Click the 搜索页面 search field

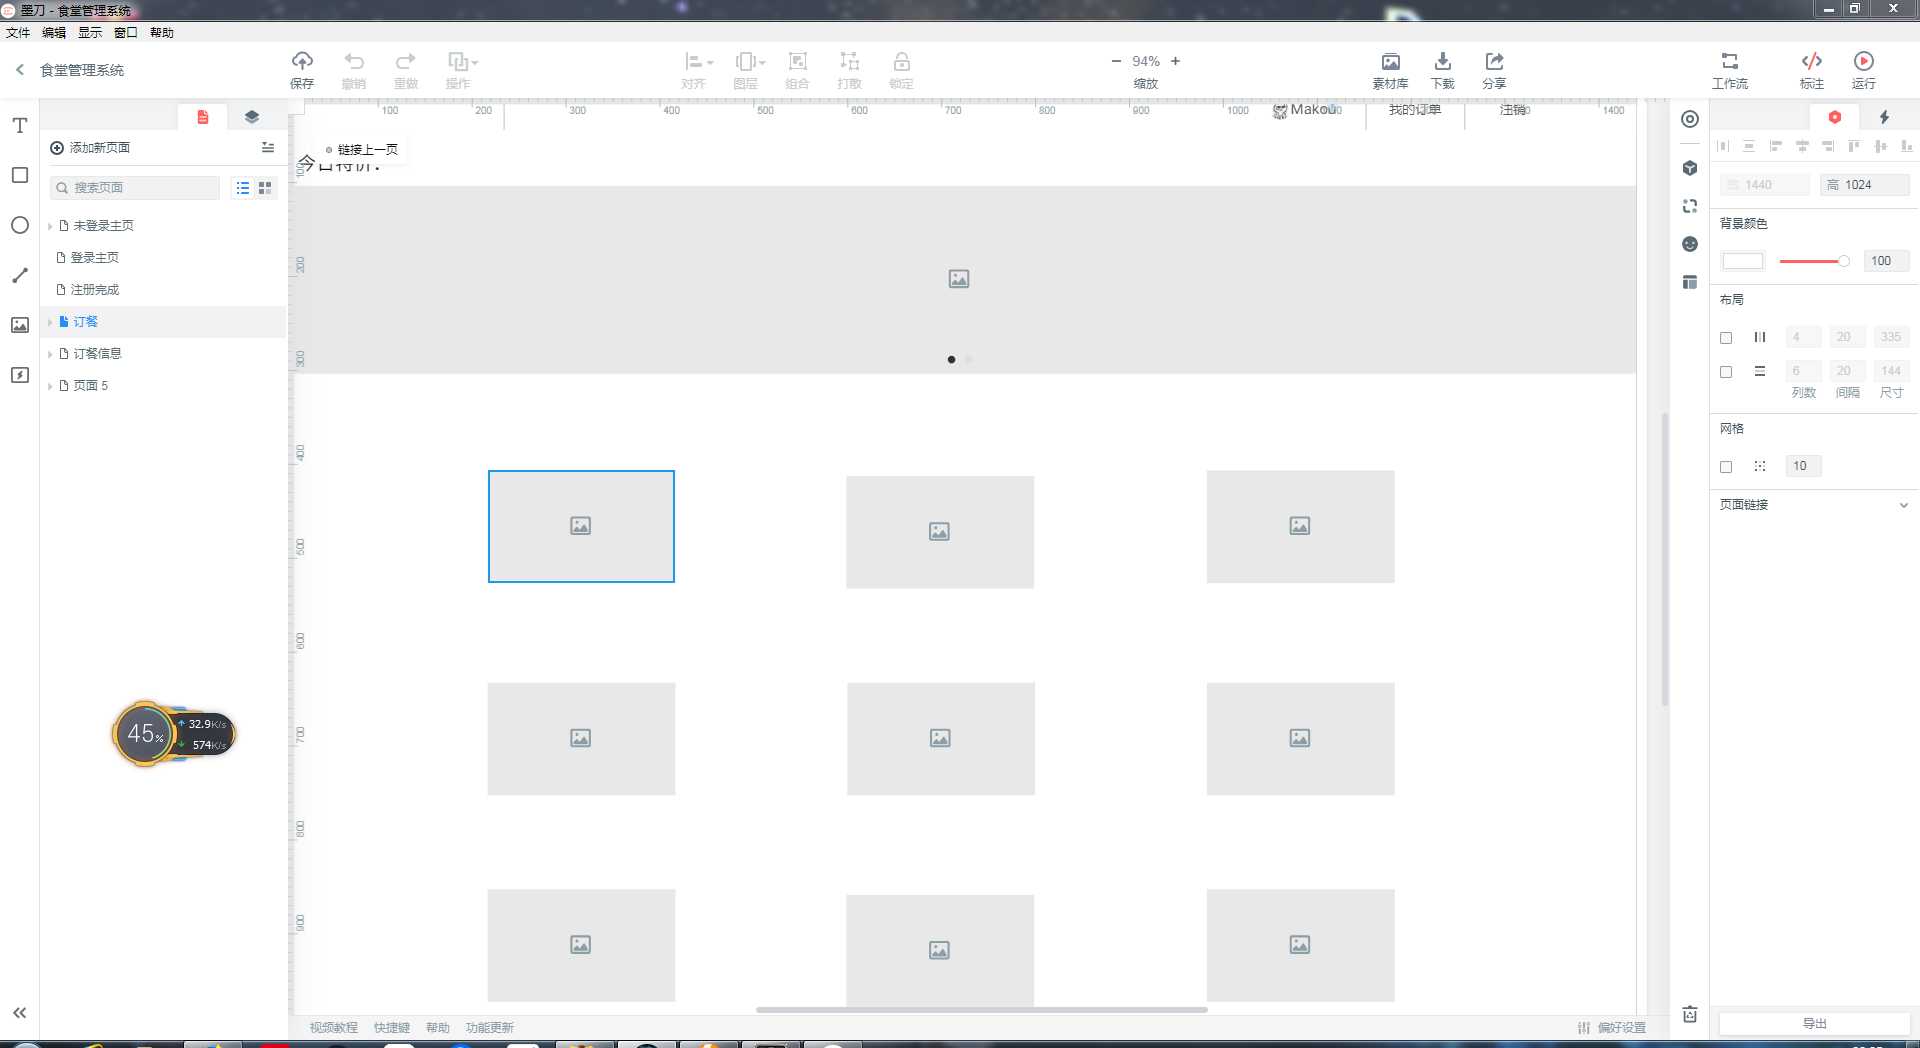click(x=135, y=188)
